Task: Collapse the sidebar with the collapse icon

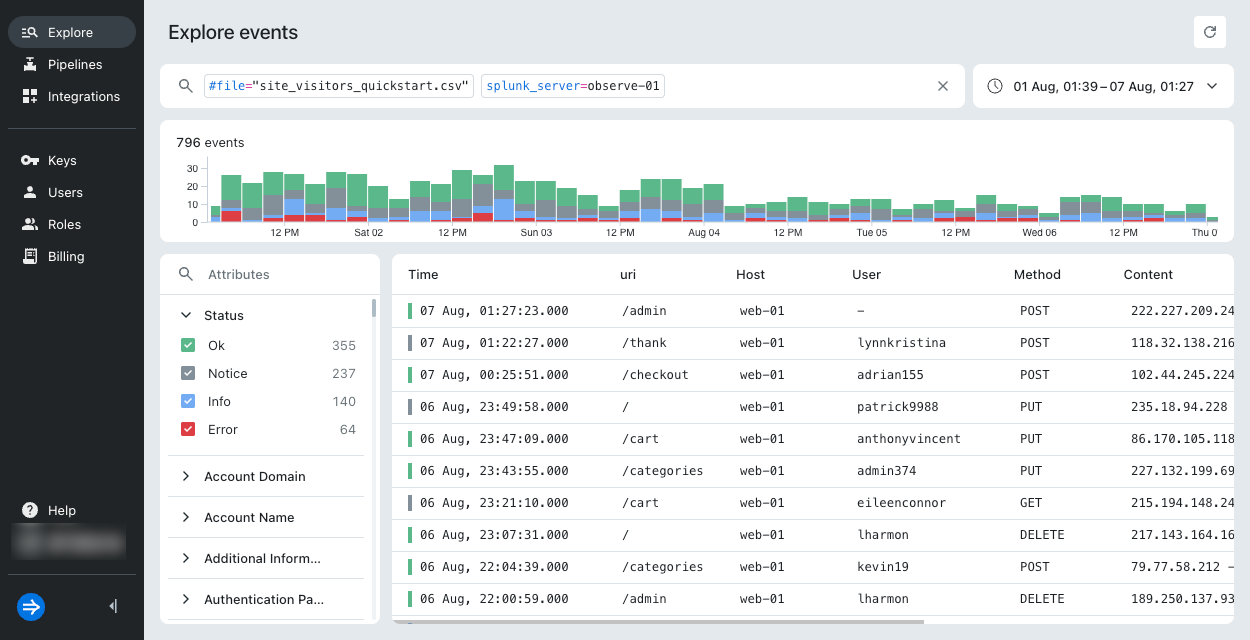Action: (x=113, y=606)
